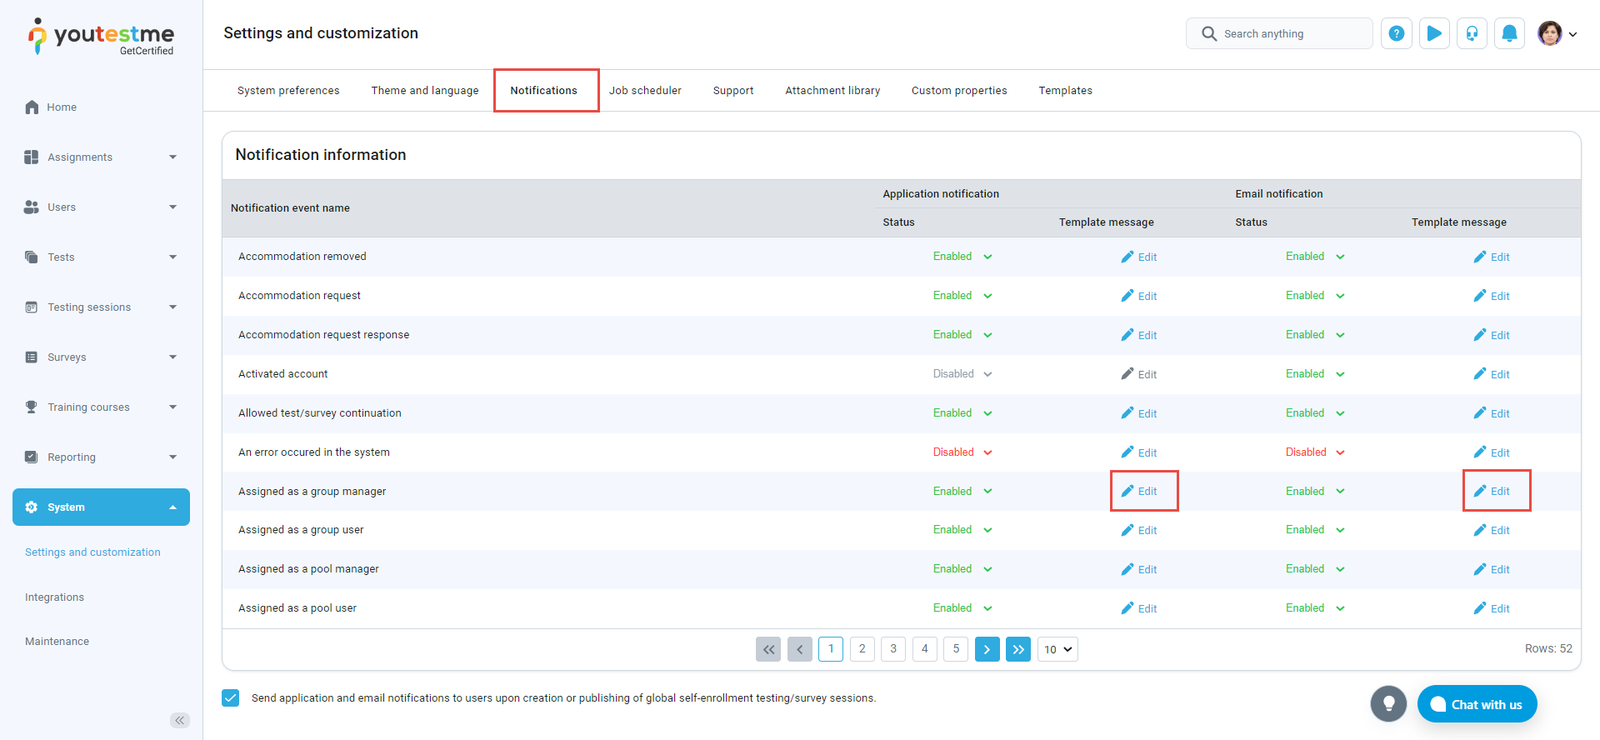Switch to the Job scheduler tab
The image size is (1600, 740).
pos(645,91)
